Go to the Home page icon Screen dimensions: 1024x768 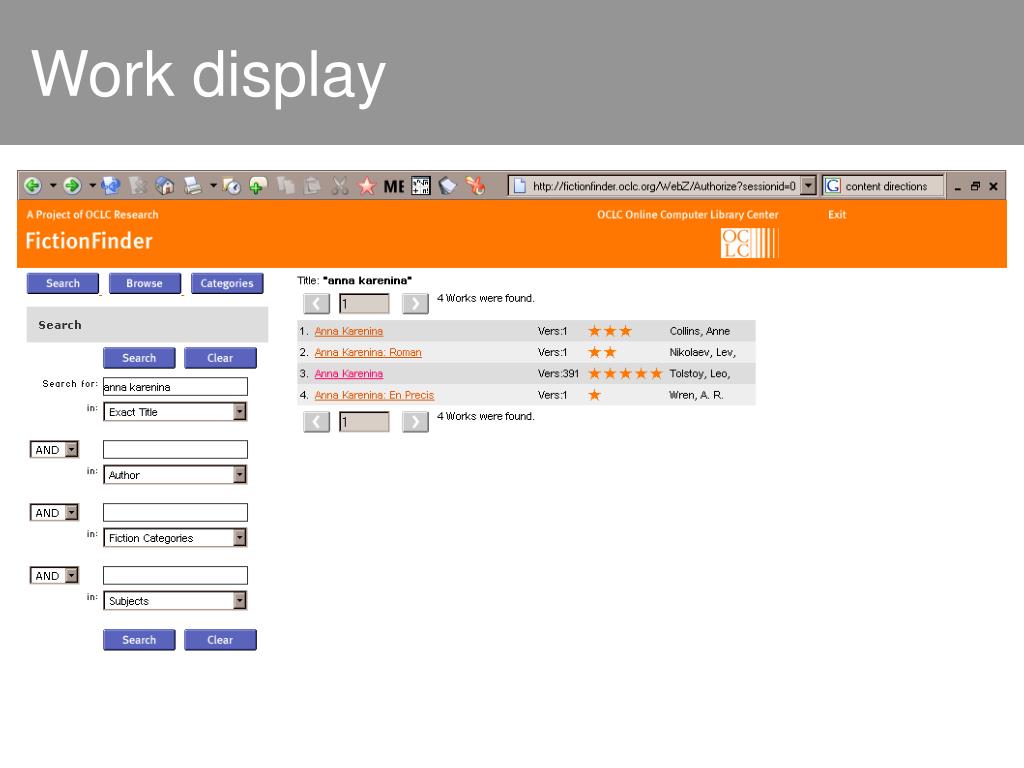(x=165, y=186)
